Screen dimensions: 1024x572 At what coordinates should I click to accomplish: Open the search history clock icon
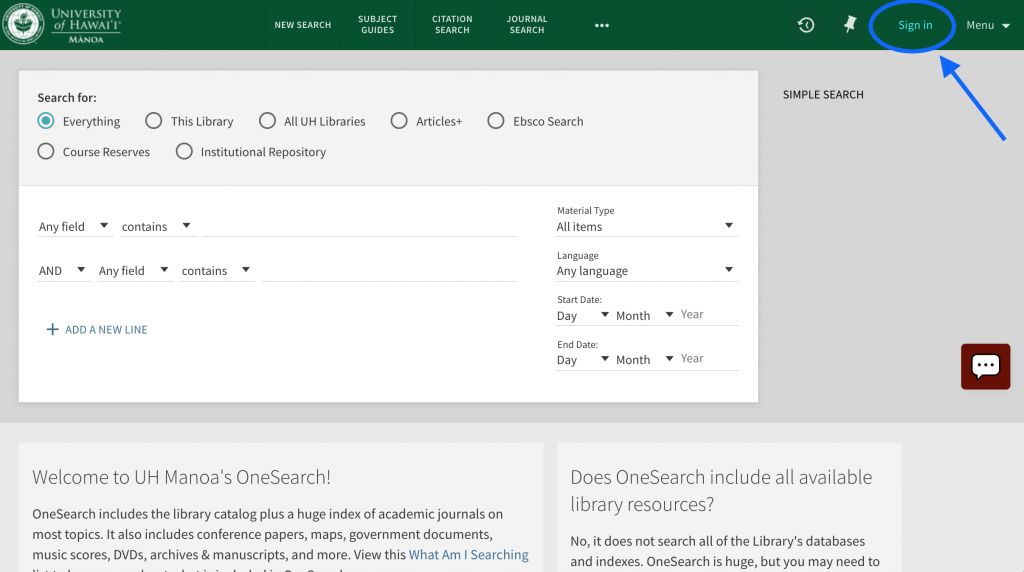click(x=806, y=25)
